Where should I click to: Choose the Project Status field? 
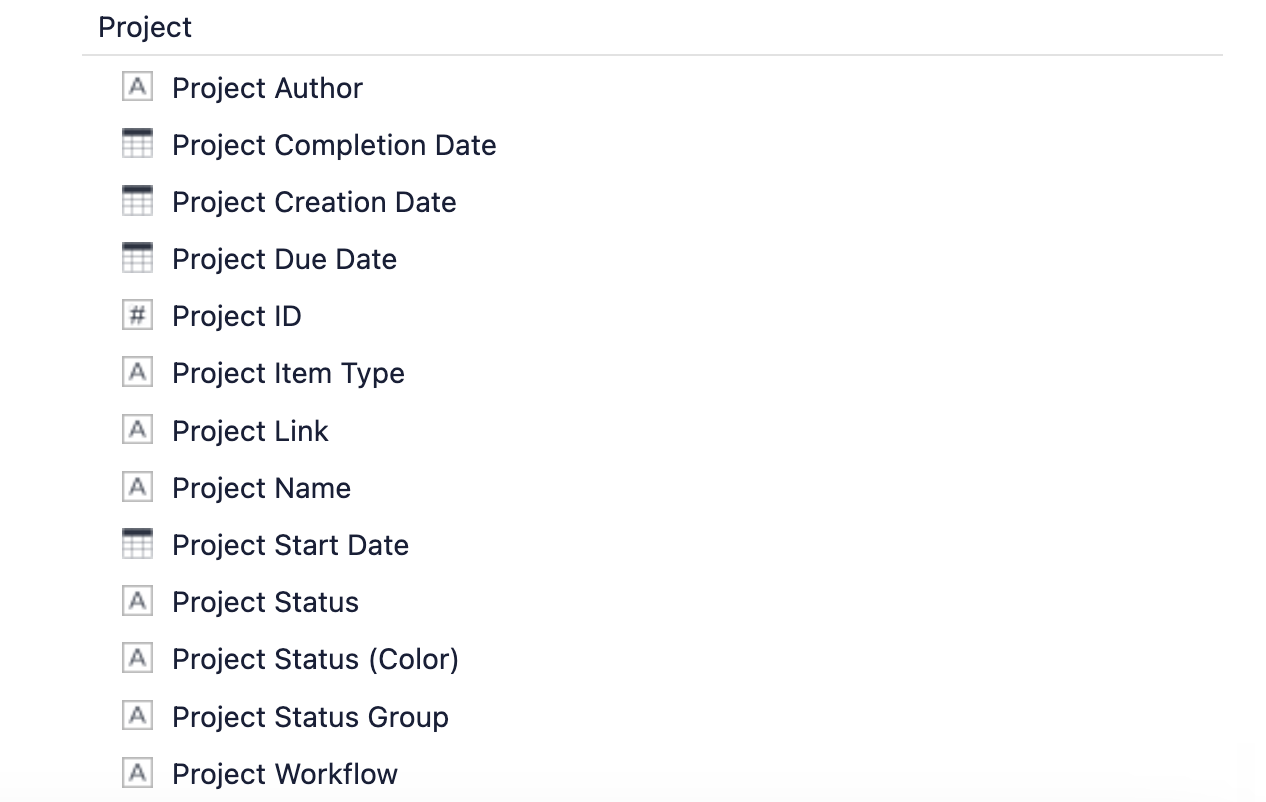click(265, 602)
